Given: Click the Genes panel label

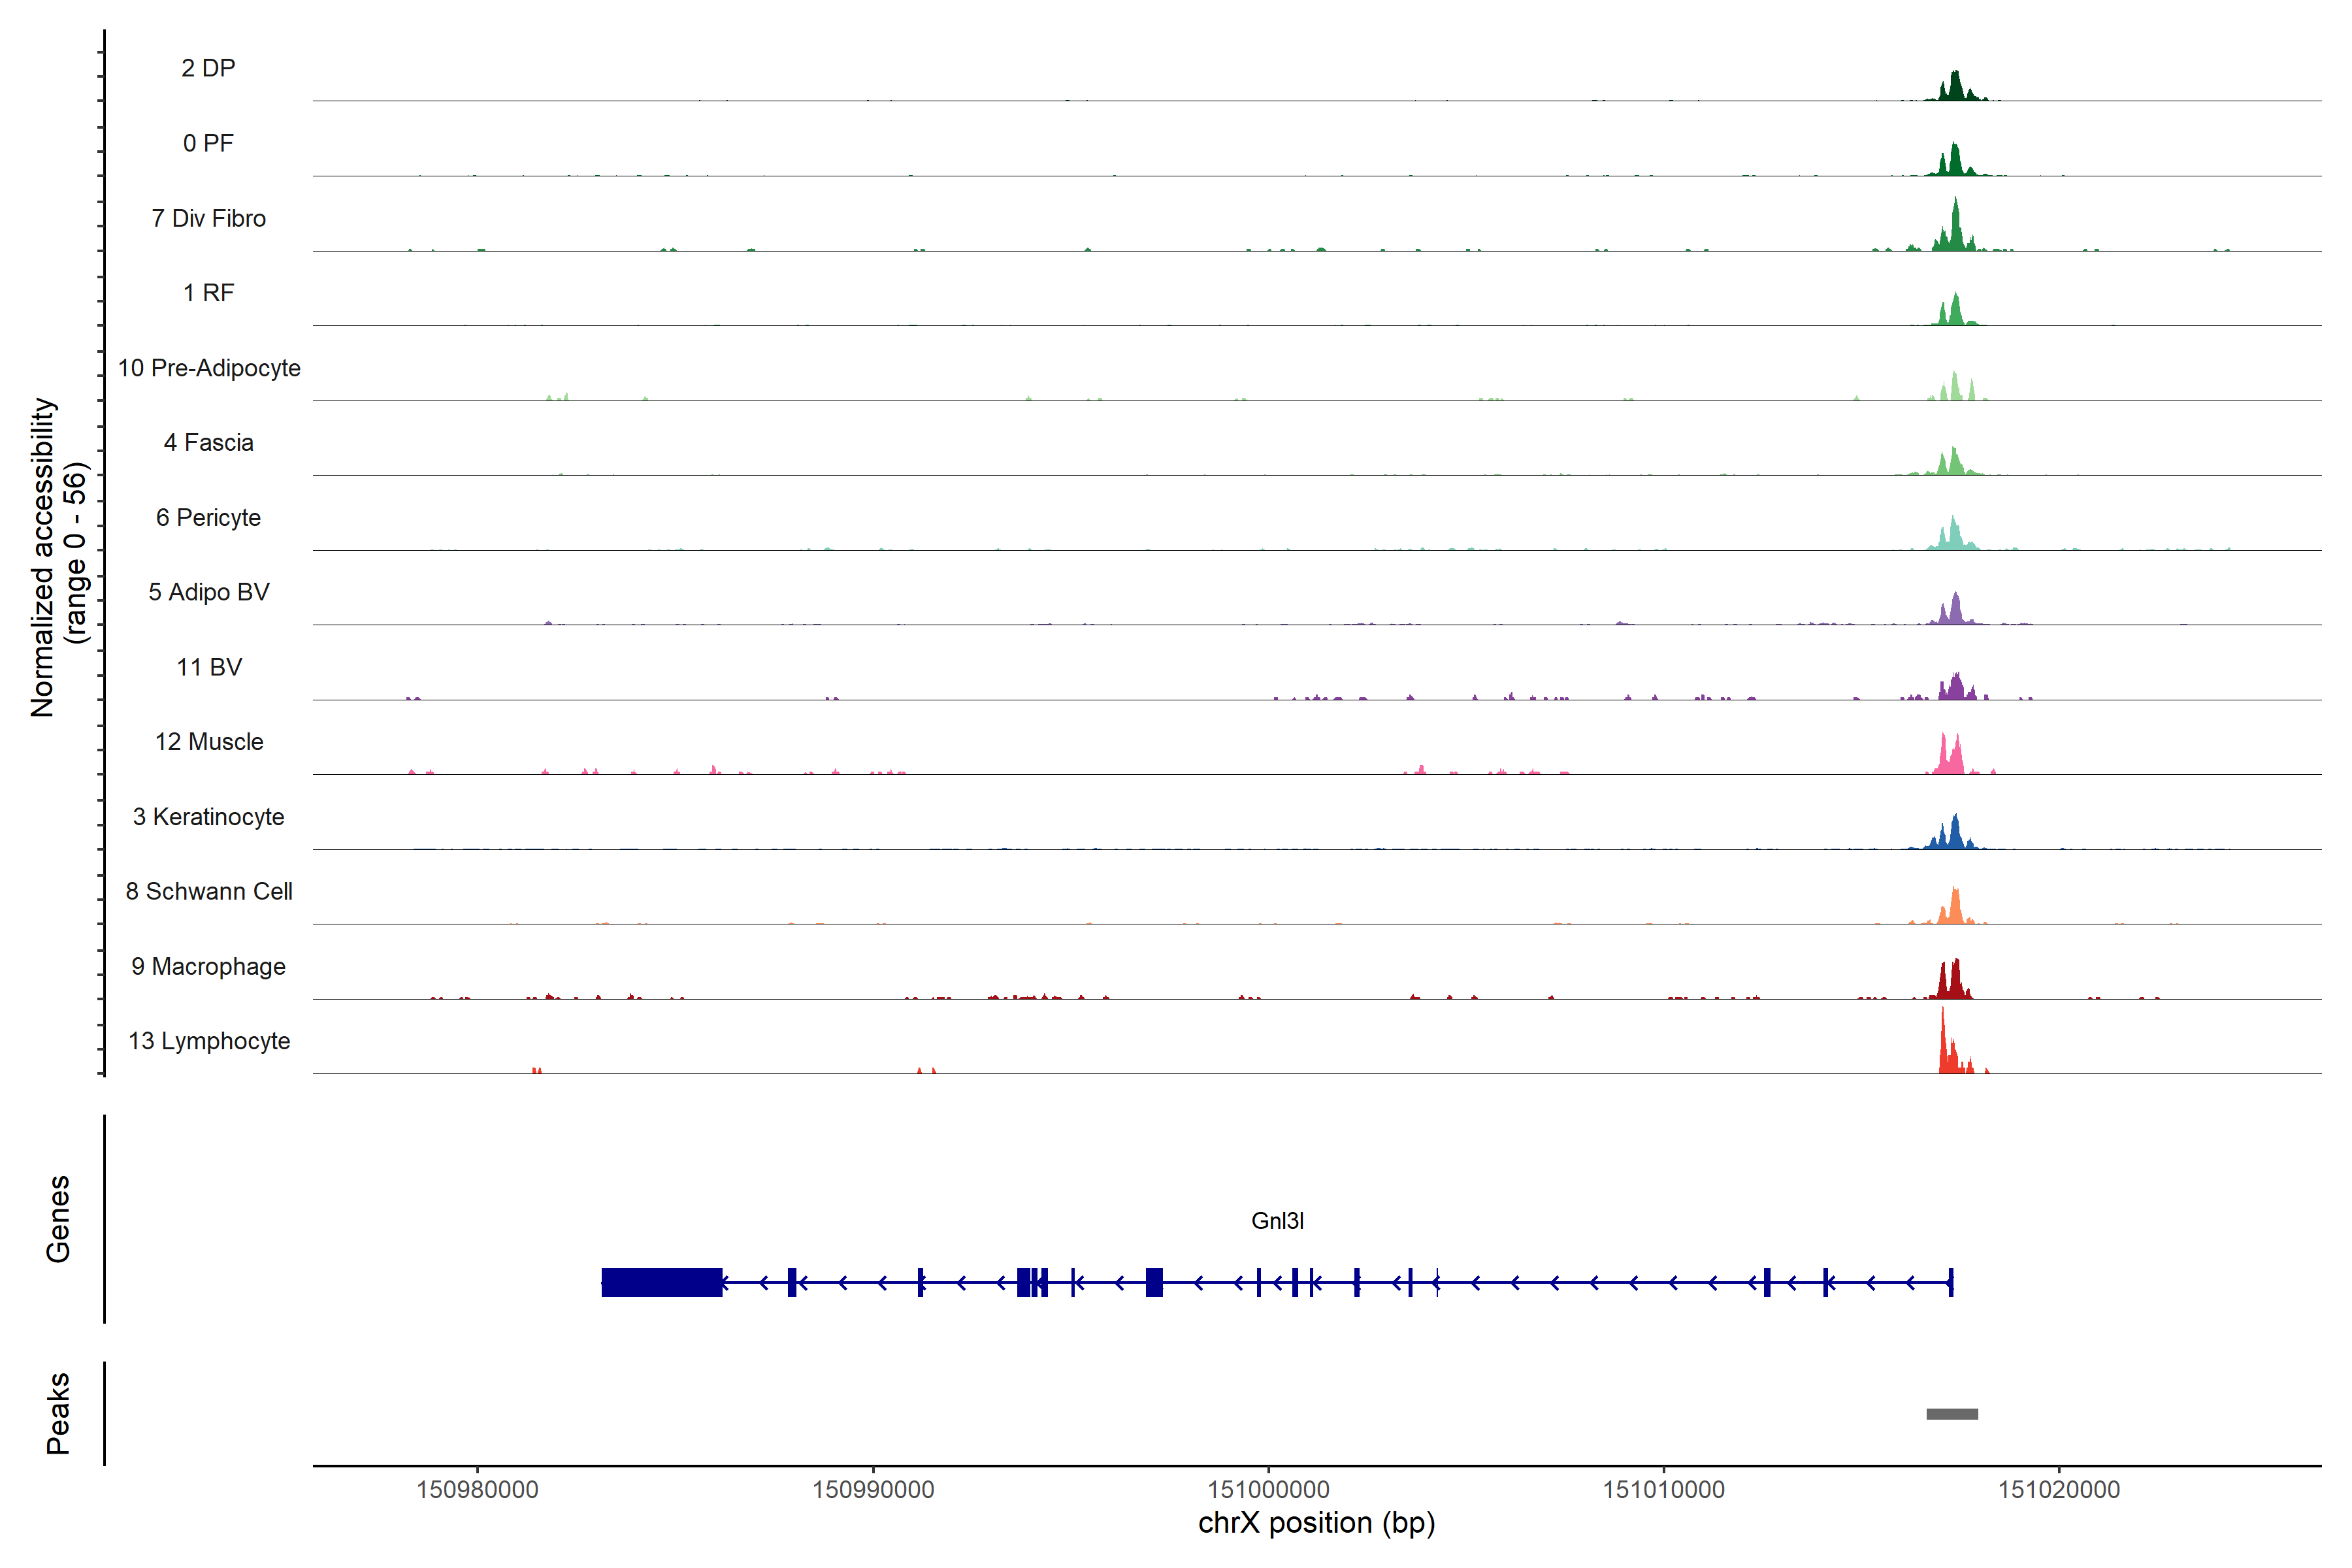Looking at the screenshot, I should pyautogui.click(x=58, y=1219).
